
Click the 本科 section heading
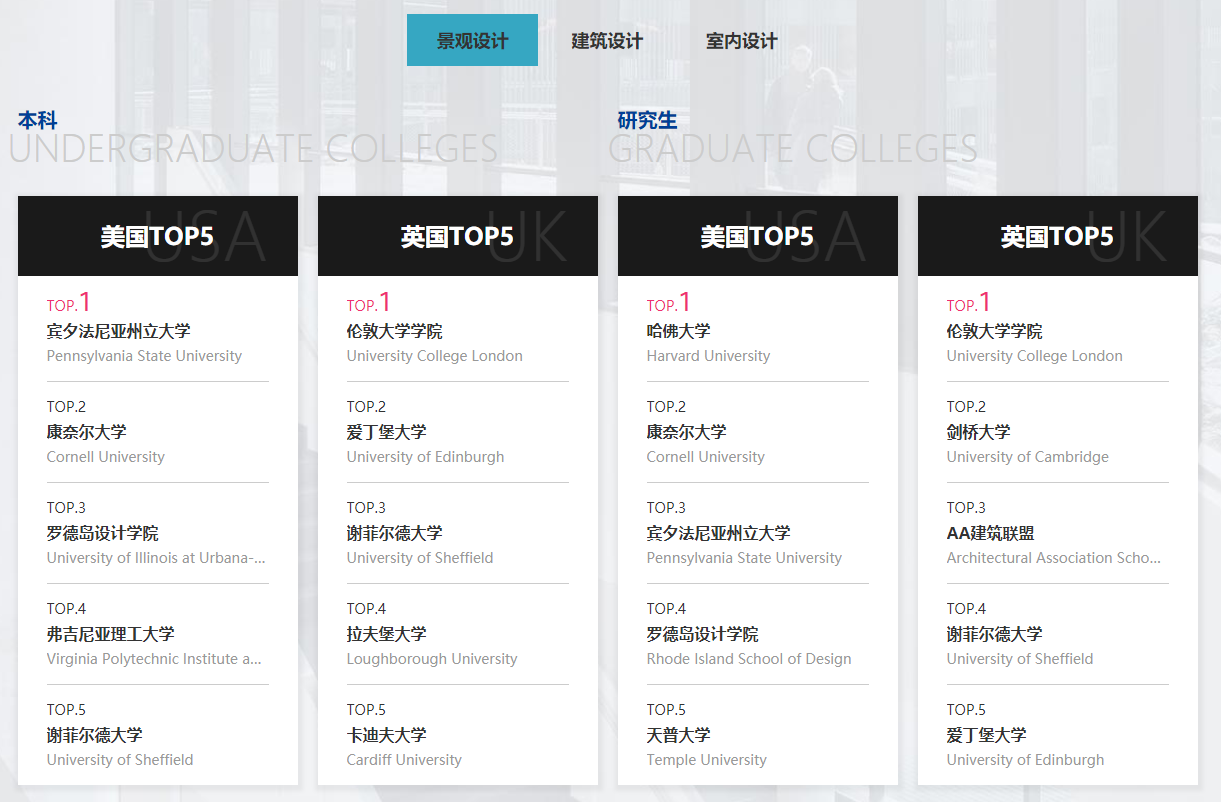click(x=38, y=120)
